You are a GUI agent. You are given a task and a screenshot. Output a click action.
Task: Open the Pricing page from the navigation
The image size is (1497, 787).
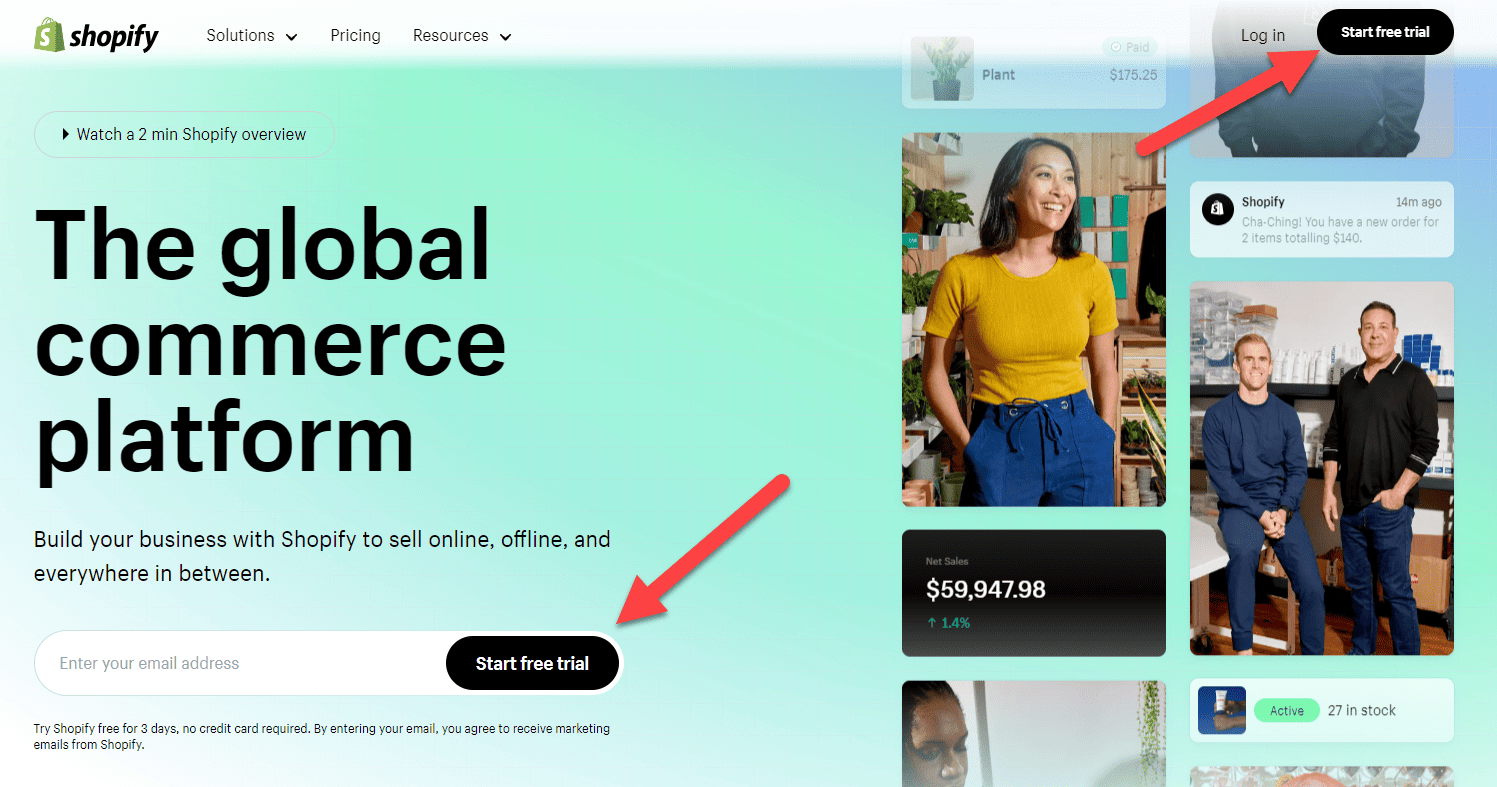pyautogui.click(x=355, y=35)
